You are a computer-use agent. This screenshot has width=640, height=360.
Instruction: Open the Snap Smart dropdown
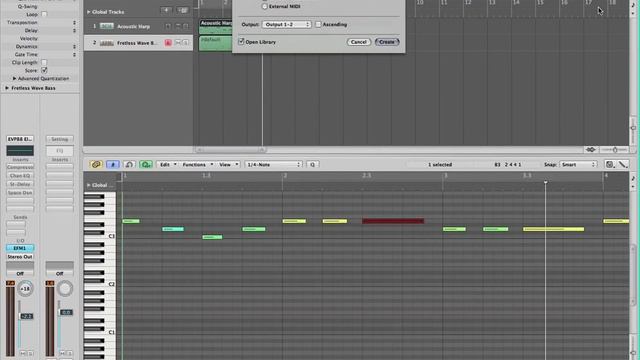[578, 164]
